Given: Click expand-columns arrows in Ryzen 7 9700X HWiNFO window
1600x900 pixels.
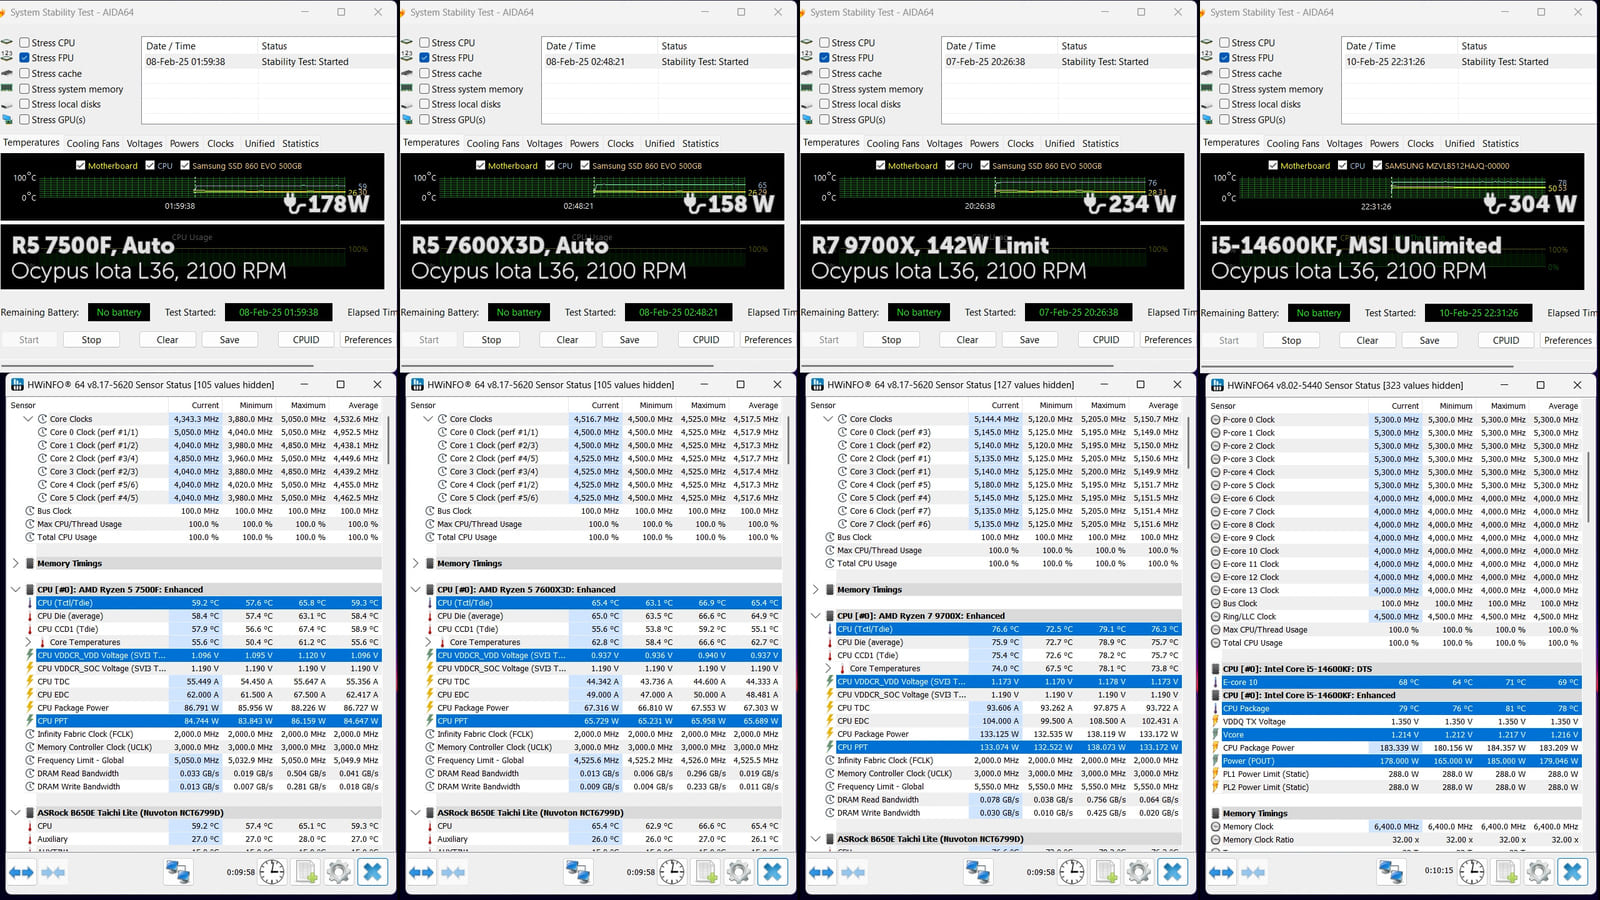Looking at the screenshot, I should [821, 872].
